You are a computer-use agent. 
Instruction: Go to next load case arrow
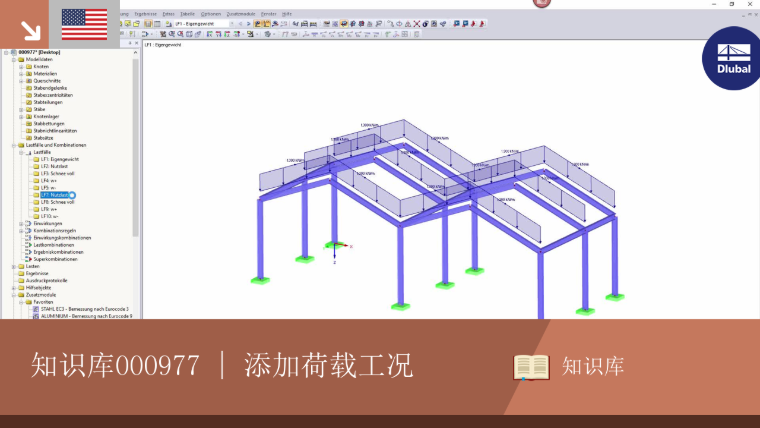coord(248,24)
